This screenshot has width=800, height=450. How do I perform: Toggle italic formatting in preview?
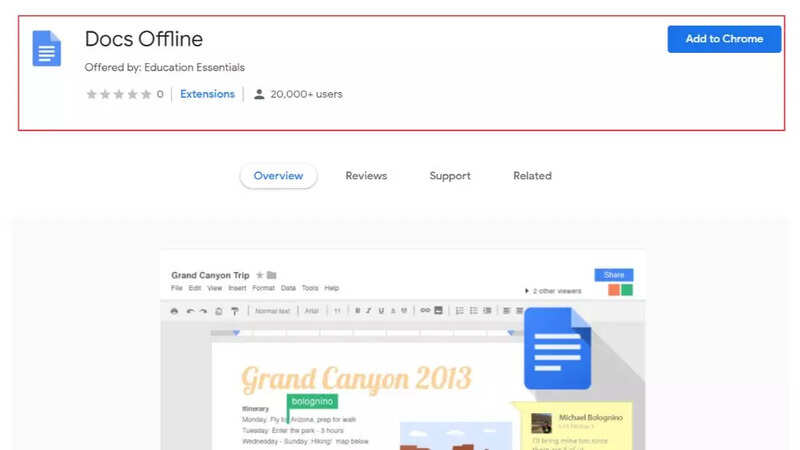coord(368,311)
